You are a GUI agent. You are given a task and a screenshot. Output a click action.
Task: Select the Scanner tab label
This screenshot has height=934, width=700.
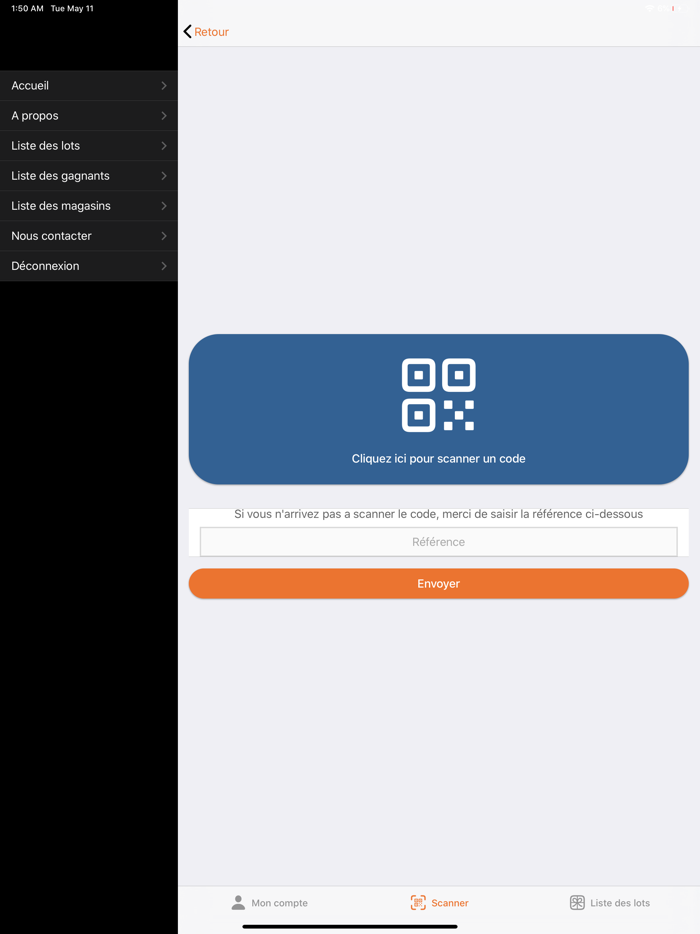pyautogui.click(x=450, y=903)
